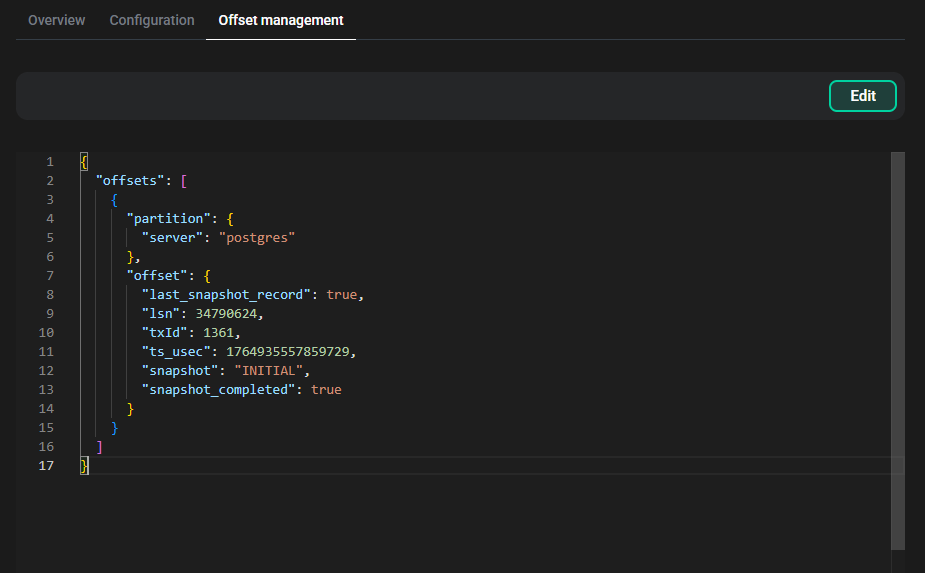Click line number 1 in the gutter
Viewport: 925px width, 573px height.
point(50,161)
